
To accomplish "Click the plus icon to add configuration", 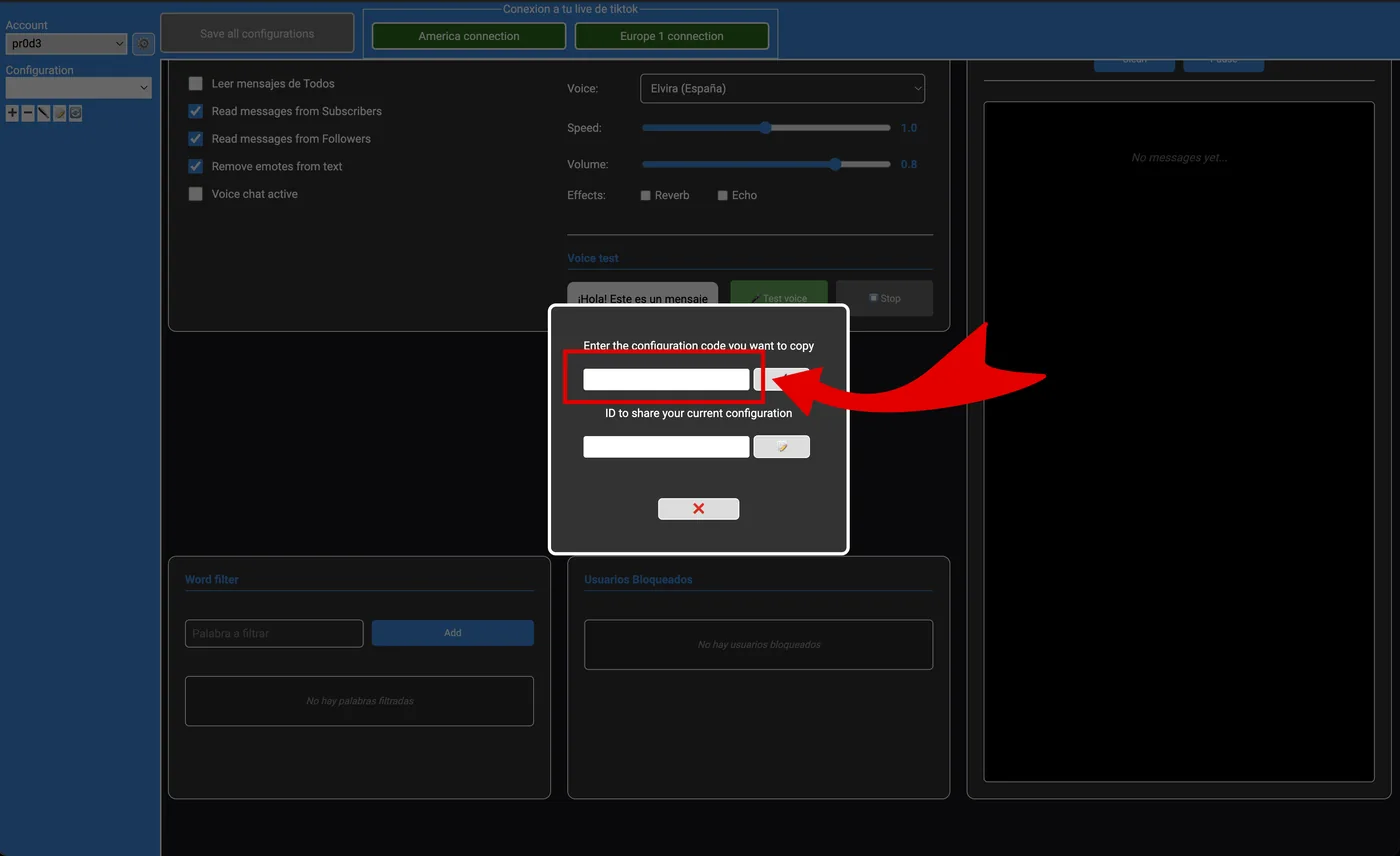I will pyautogui.click(x=12, y=114).
